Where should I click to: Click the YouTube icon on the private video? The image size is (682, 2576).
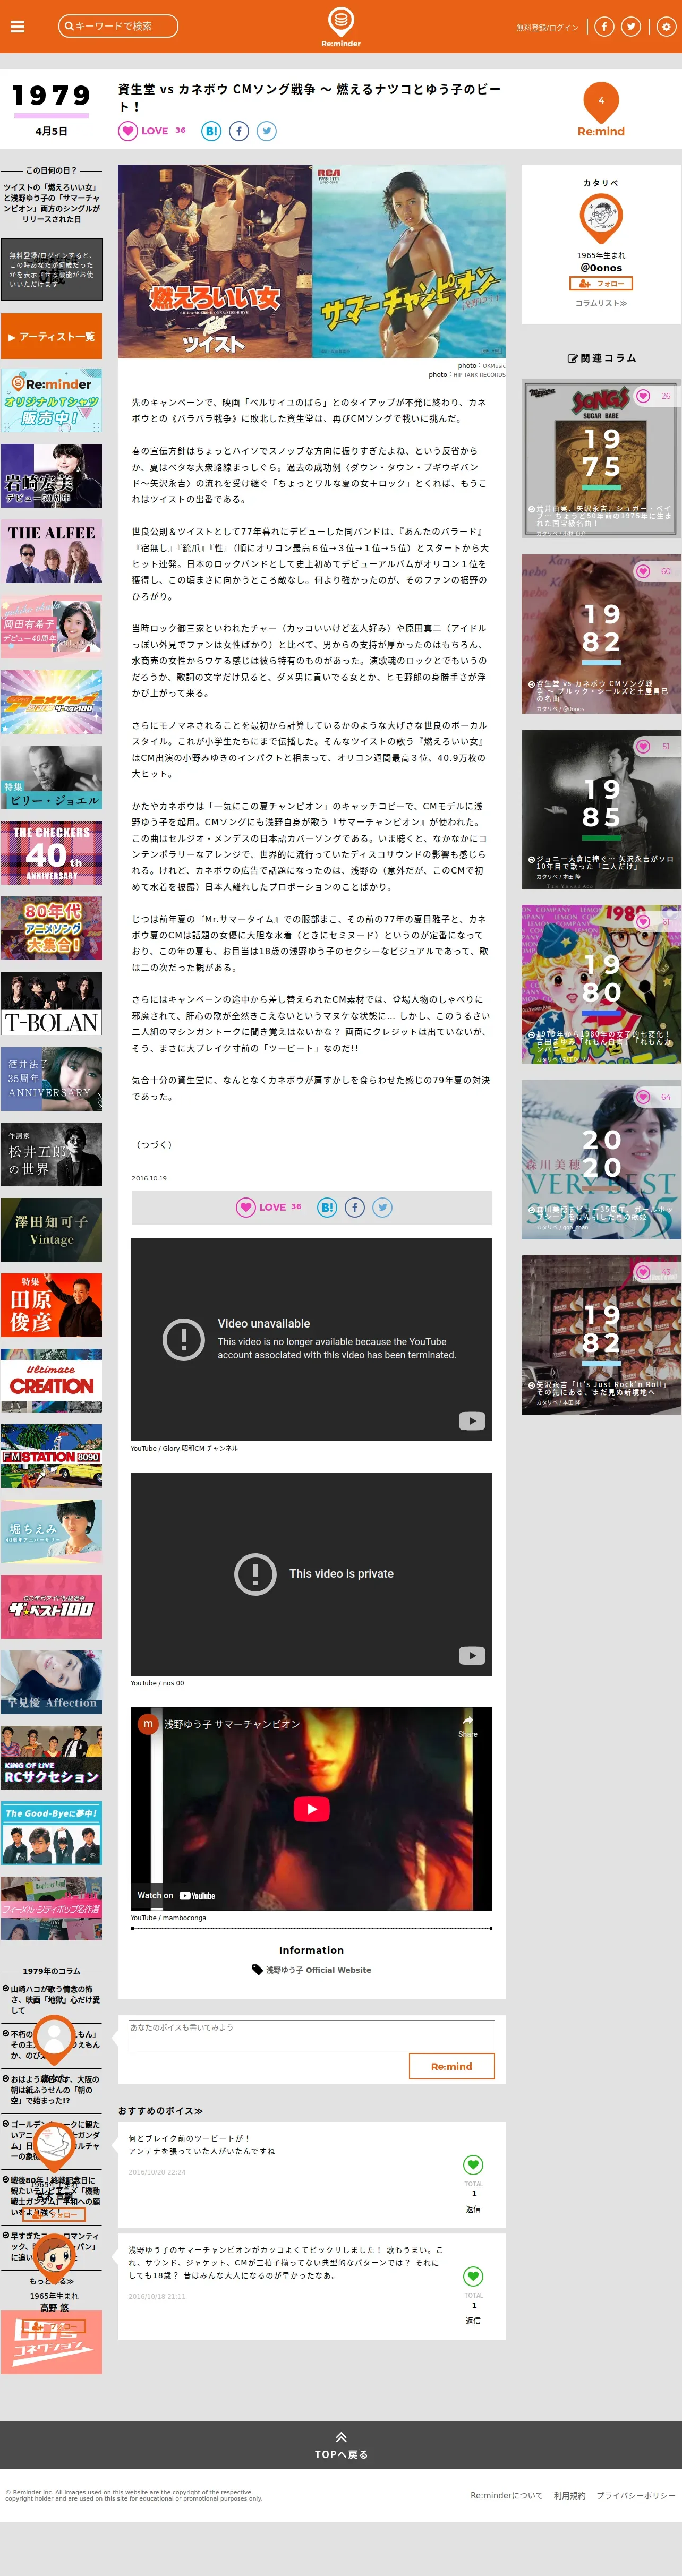coord(471,1655)
